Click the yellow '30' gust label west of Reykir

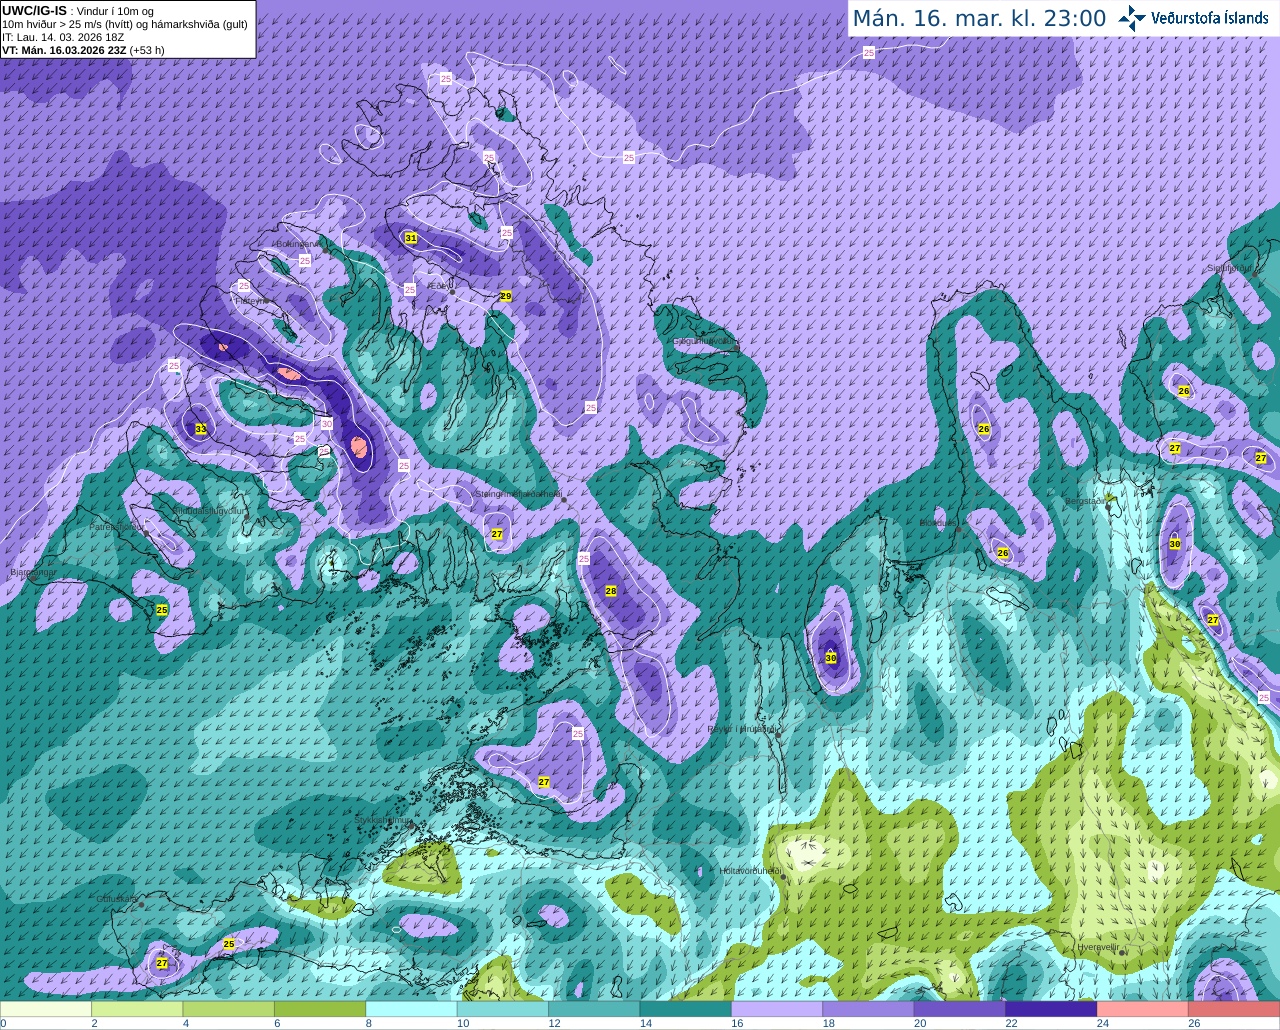(831, 657)
